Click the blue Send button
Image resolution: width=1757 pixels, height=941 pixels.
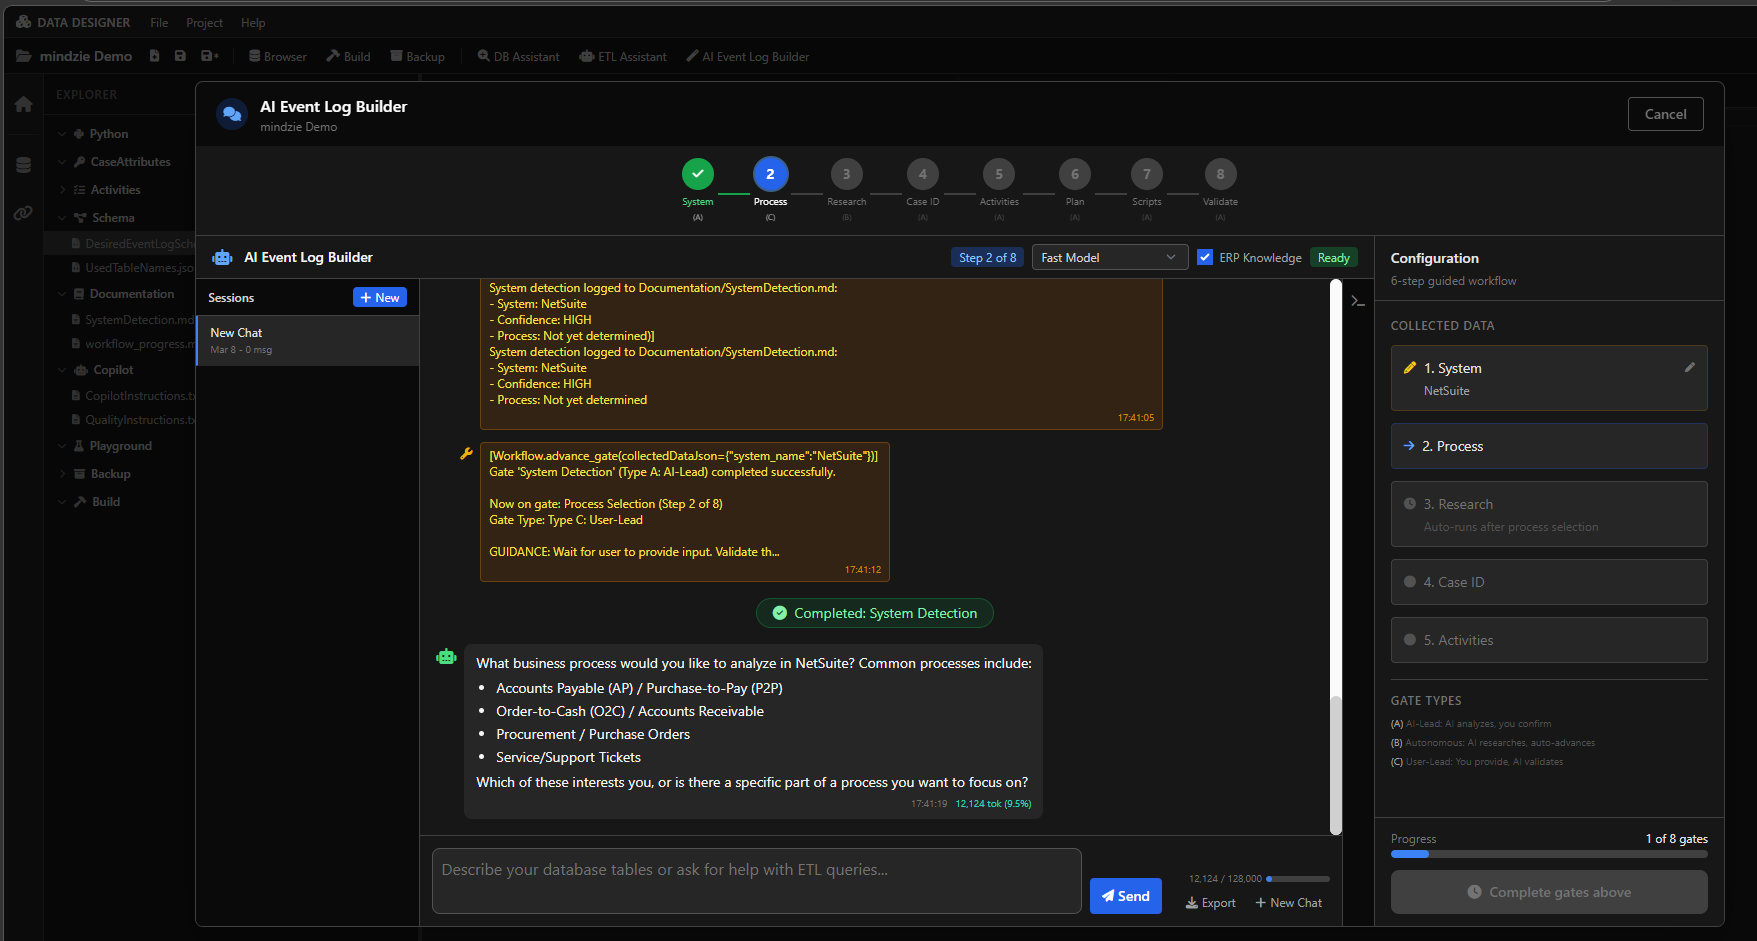(1125, 896)
